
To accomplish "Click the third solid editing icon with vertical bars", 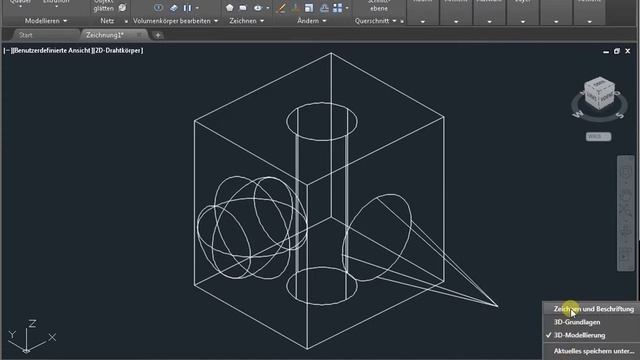I will (x=187, y=8).
